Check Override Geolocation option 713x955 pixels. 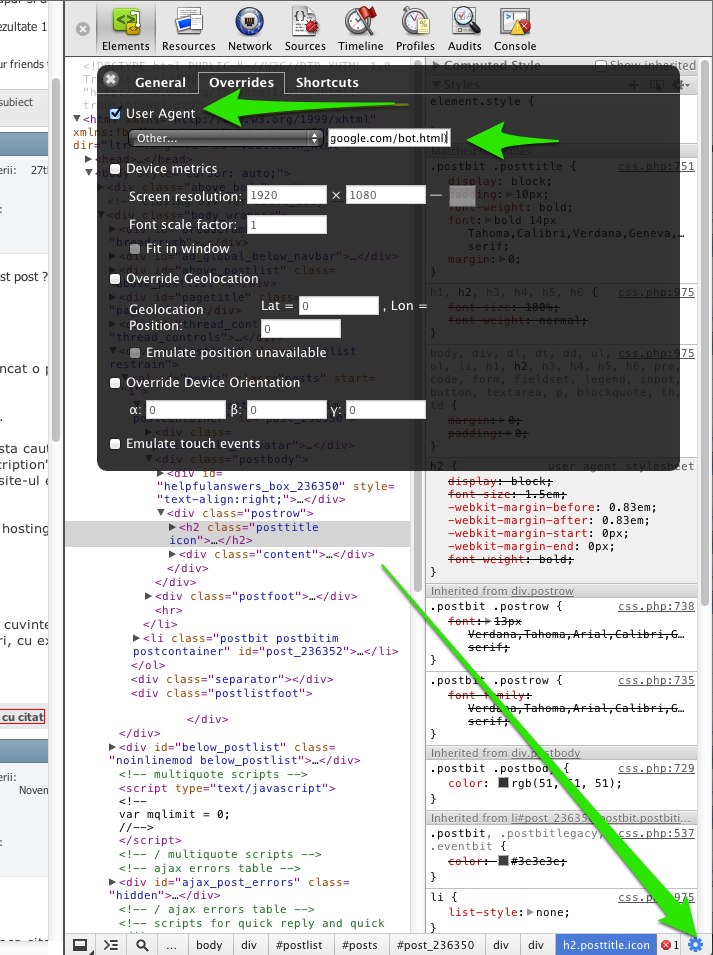click(116, 278)
